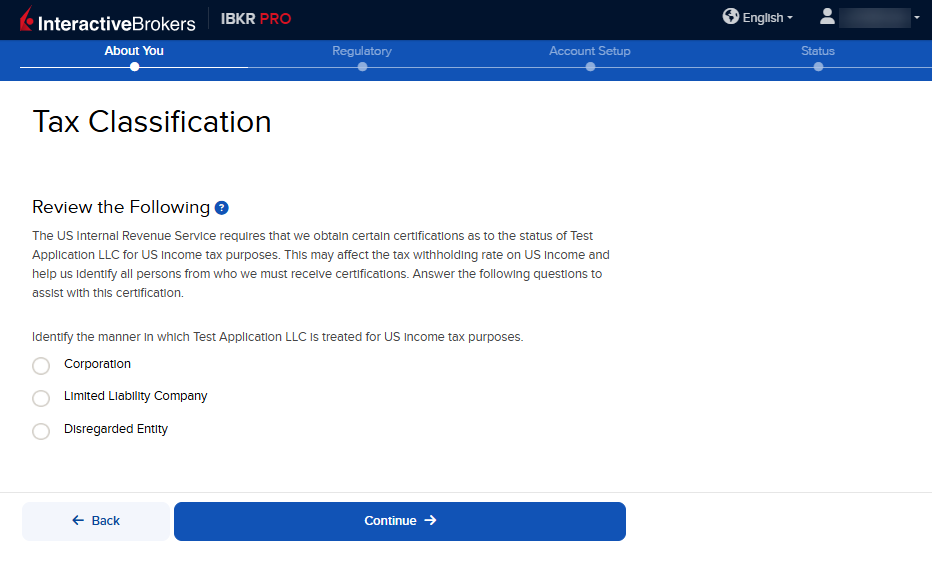The height and width of the screenshot is (573, 932).
Task: Click the user profile icon
Action: point(827,17)
